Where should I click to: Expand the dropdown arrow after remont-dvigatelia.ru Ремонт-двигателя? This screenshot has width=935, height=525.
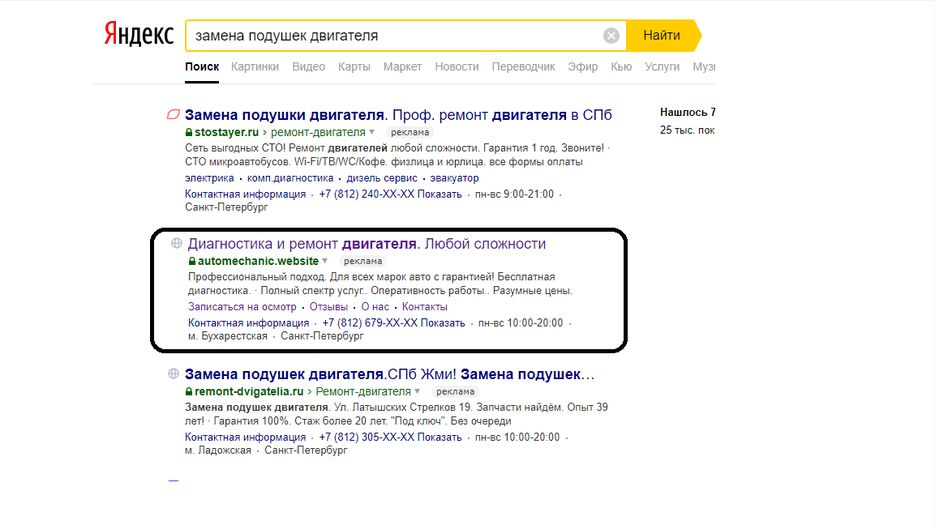(x=417, y=392)
